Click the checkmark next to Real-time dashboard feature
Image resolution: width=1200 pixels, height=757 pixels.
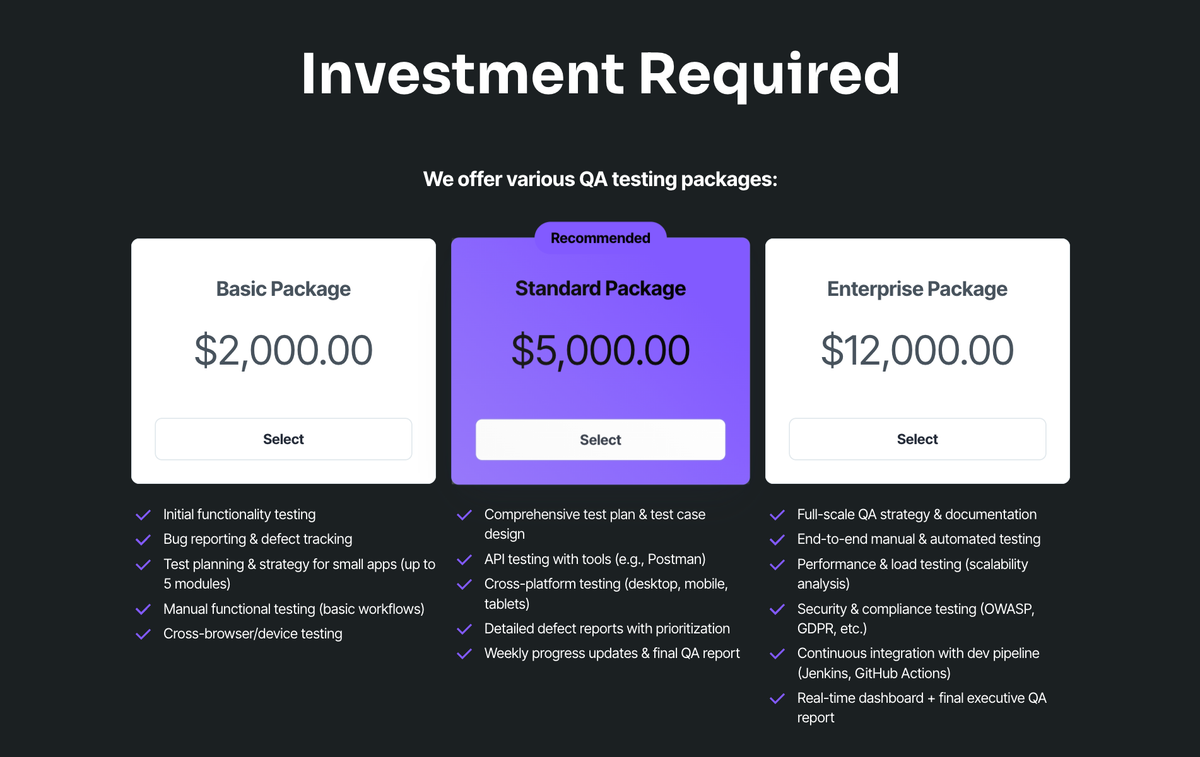777,698
